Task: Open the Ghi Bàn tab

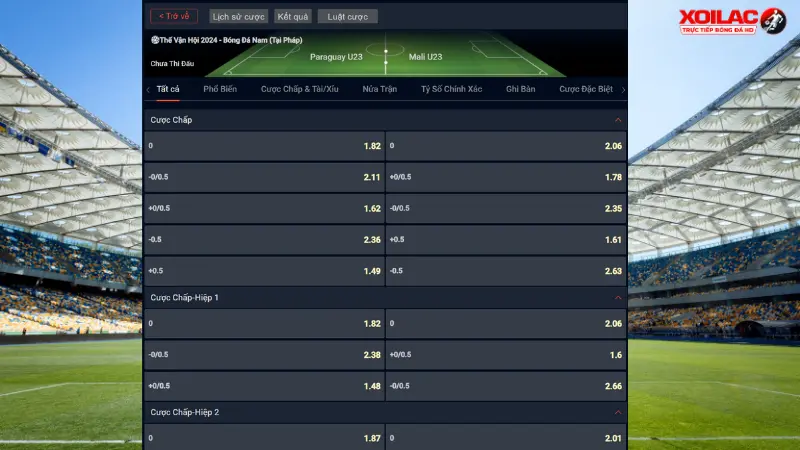Action: coord(520,89)
